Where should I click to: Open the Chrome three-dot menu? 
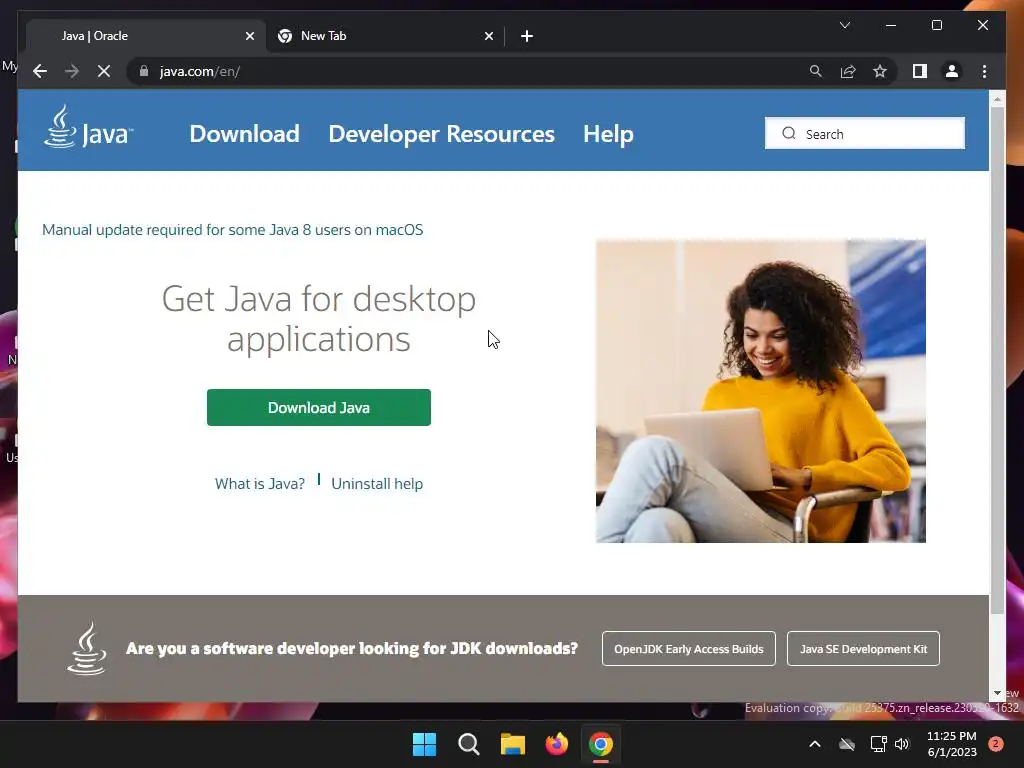(984, 71)
